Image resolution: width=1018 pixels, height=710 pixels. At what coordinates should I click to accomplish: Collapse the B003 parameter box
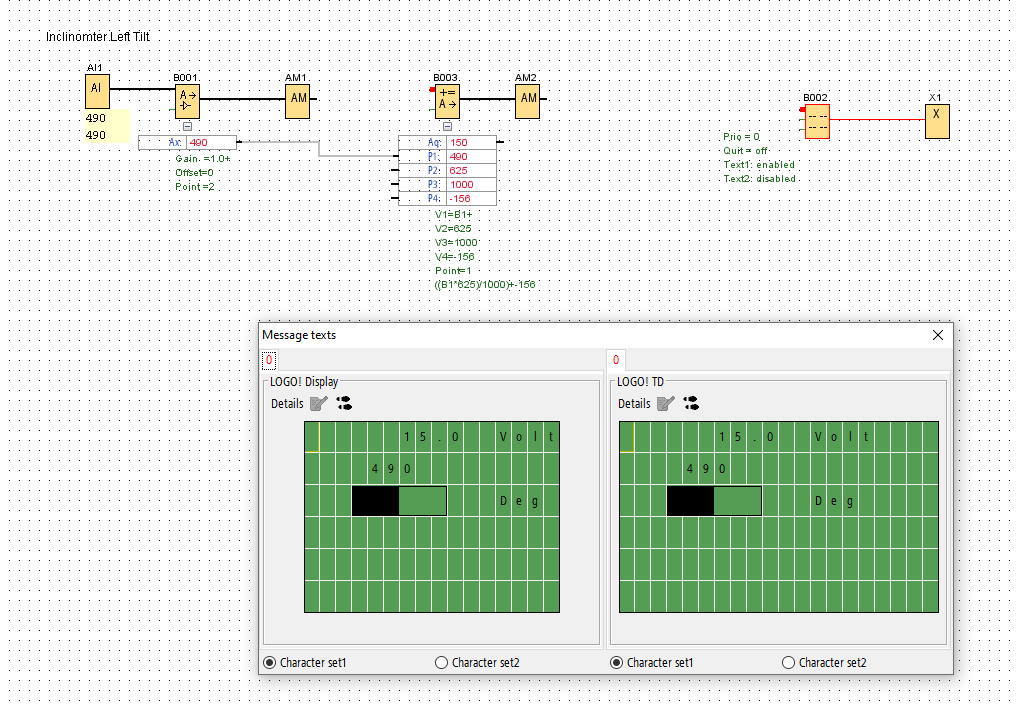pyautogui.click(x=447, y=127)
